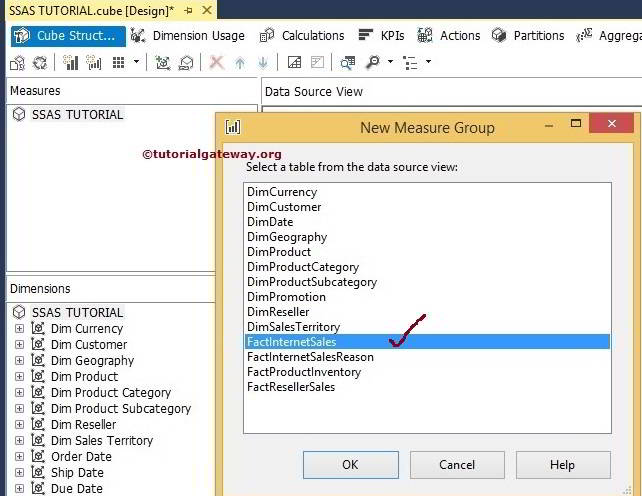The width and height of the screenshot is (642, 496).
Task: Click the Move Down arrow icon
Action: click(263, 62)
